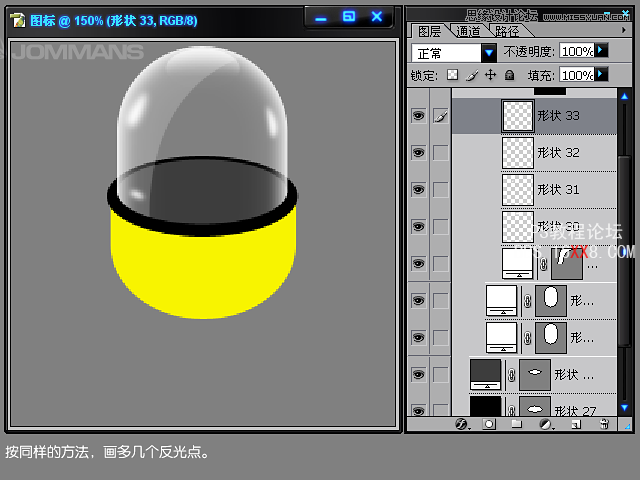The height and width of the screenshot is (480, 640).
Task: Switch to the 通道 channels tab
Action: tap(467, 31)
